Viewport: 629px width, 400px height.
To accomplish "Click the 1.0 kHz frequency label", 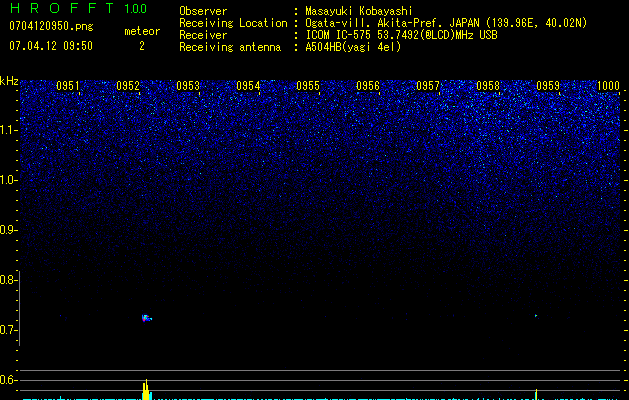I will pyautogui.click(x=9, y=180).
